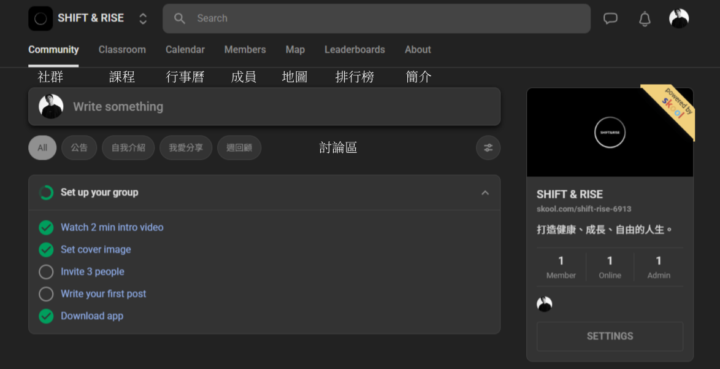720x369 pixels.
Task: Click the setup progress ring icon
Action: tap(46, 193)
